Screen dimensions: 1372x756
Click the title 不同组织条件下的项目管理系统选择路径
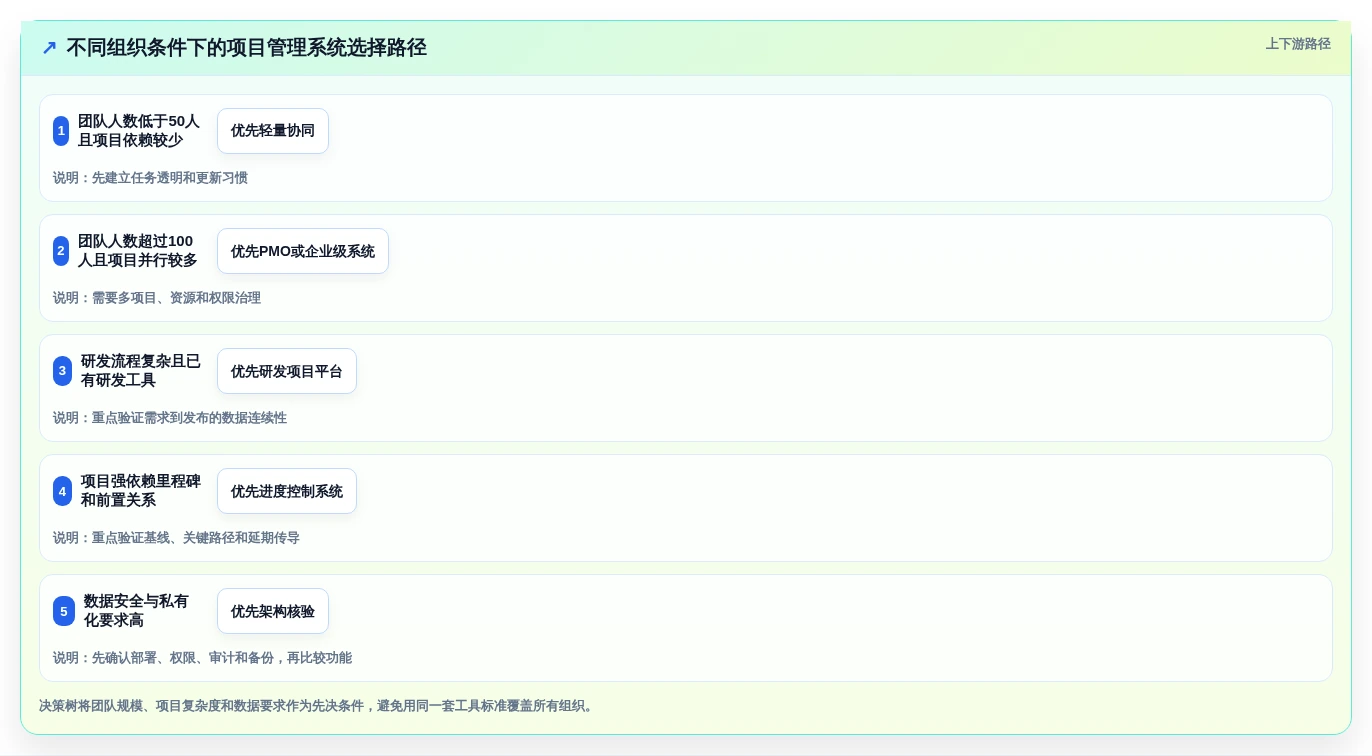coord(246,48)
